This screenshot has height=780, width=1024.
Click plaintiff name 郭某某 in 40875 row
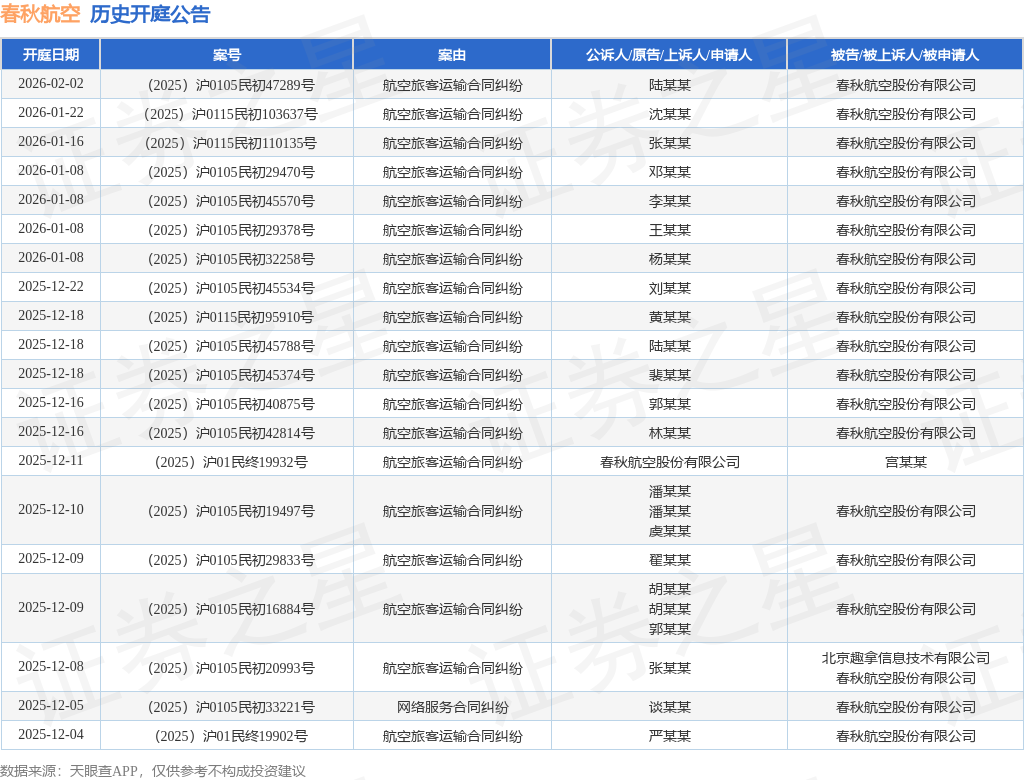(669, 404)
